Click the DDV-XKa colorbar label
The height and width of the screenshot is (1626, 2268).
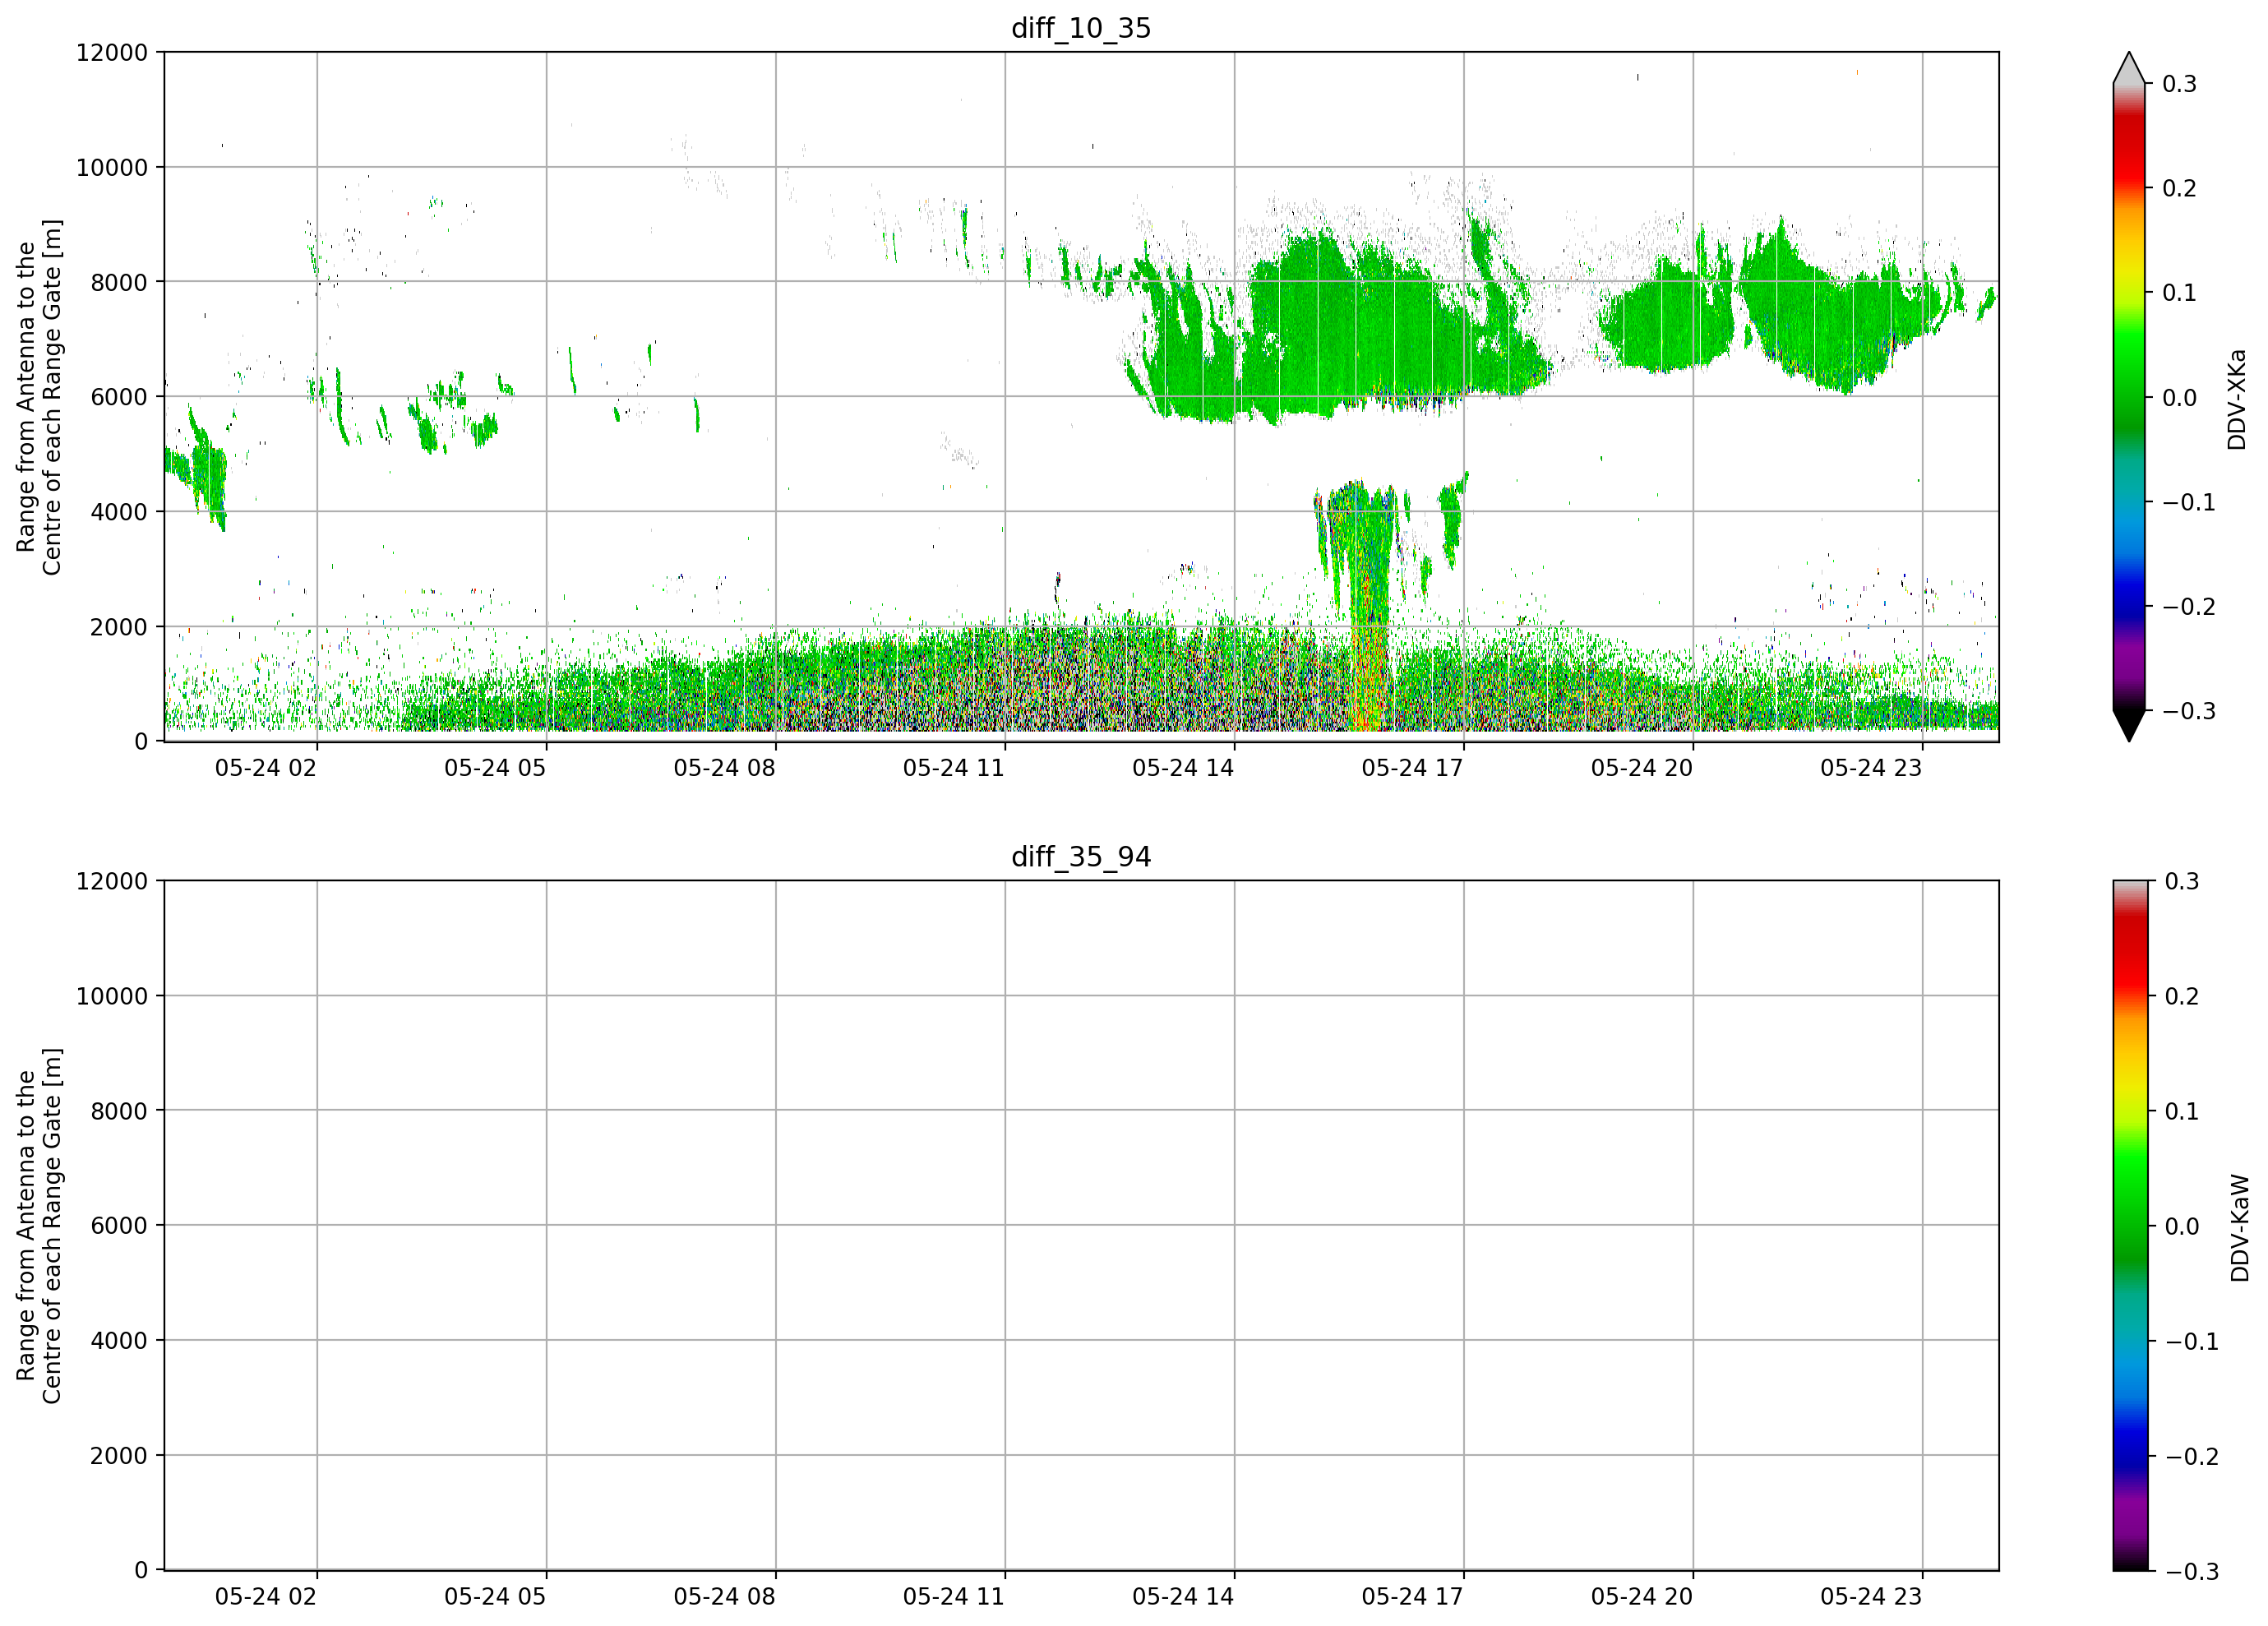(2237, 399)
